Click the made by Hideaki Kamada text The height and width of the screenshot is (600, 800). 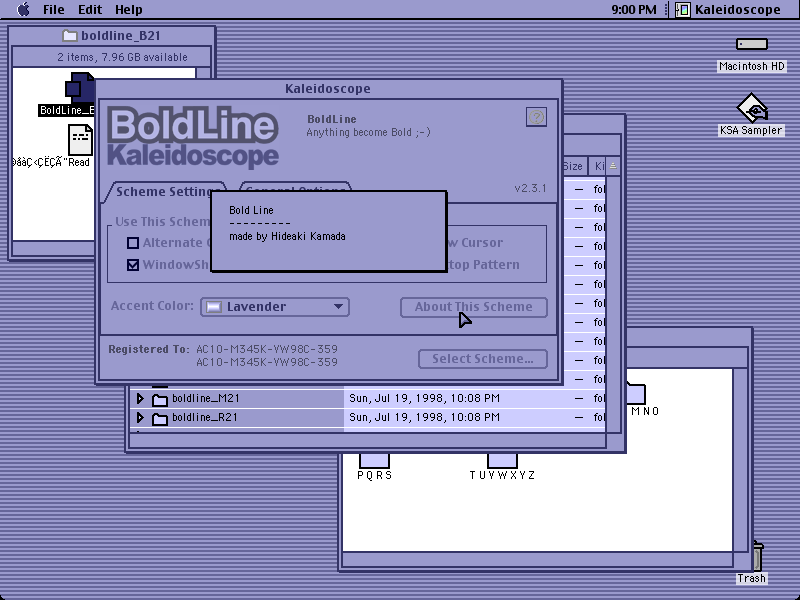coord(287,236)
